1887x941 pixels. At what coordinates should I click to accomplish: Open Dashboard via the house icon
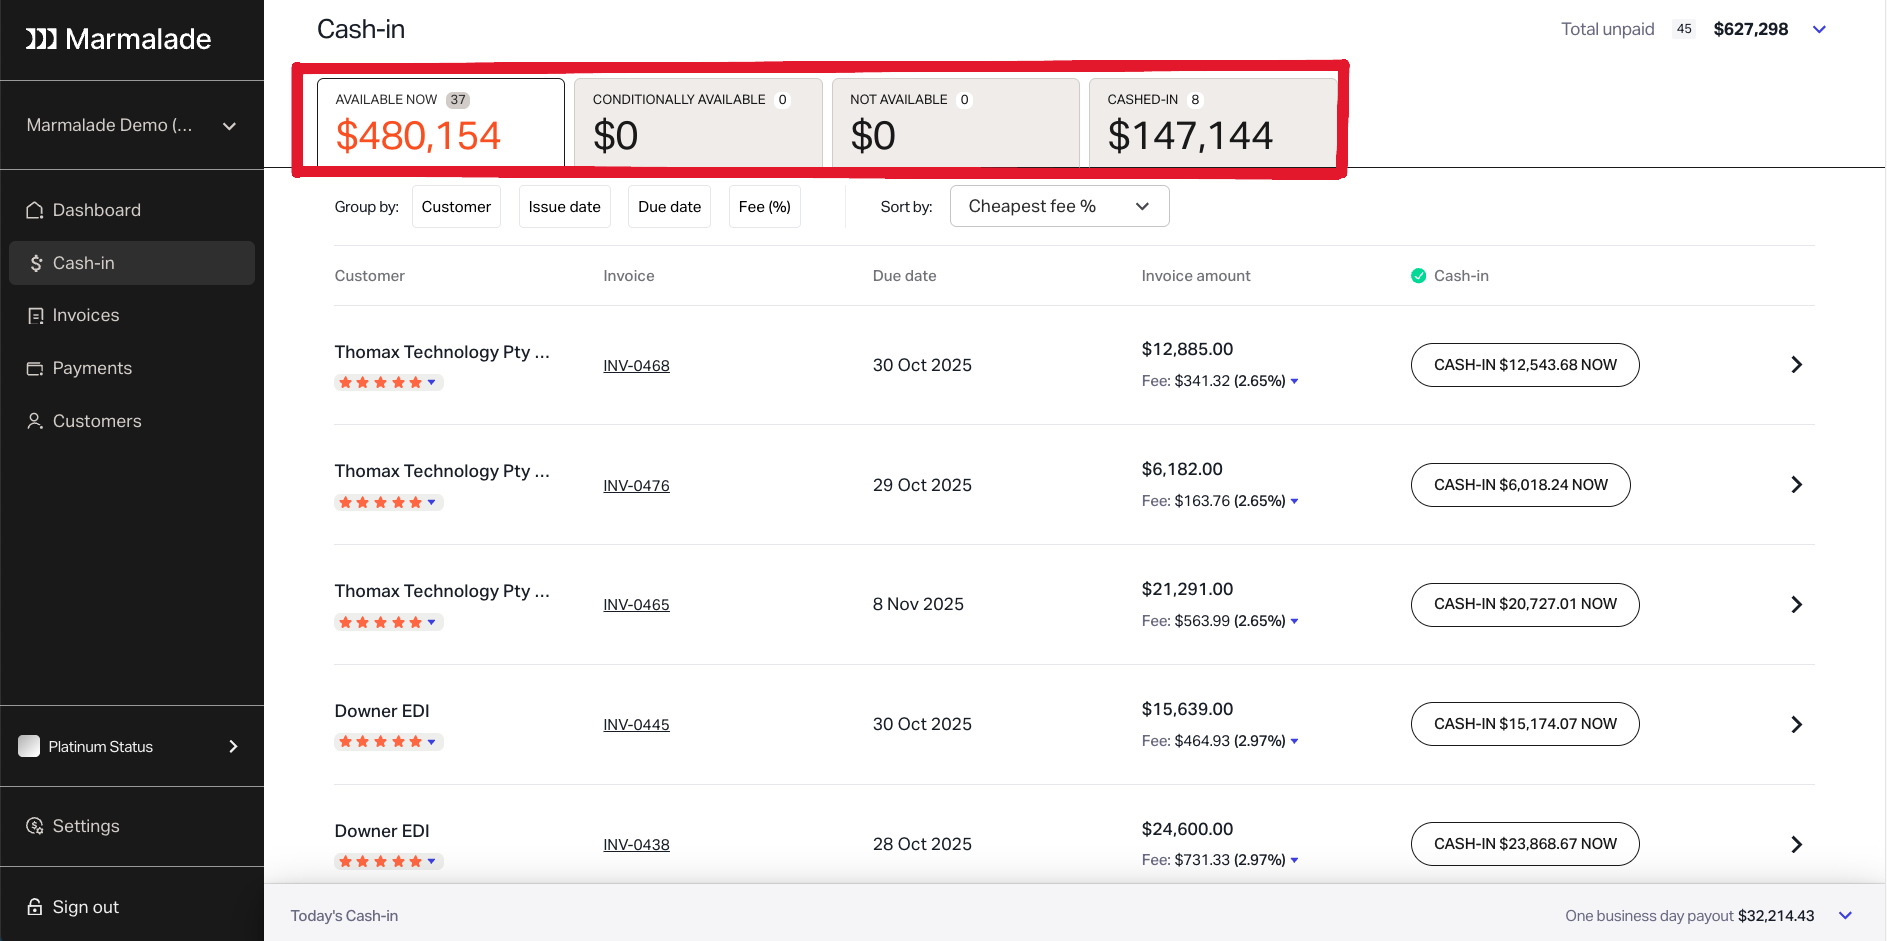click(x=35, y=210)
